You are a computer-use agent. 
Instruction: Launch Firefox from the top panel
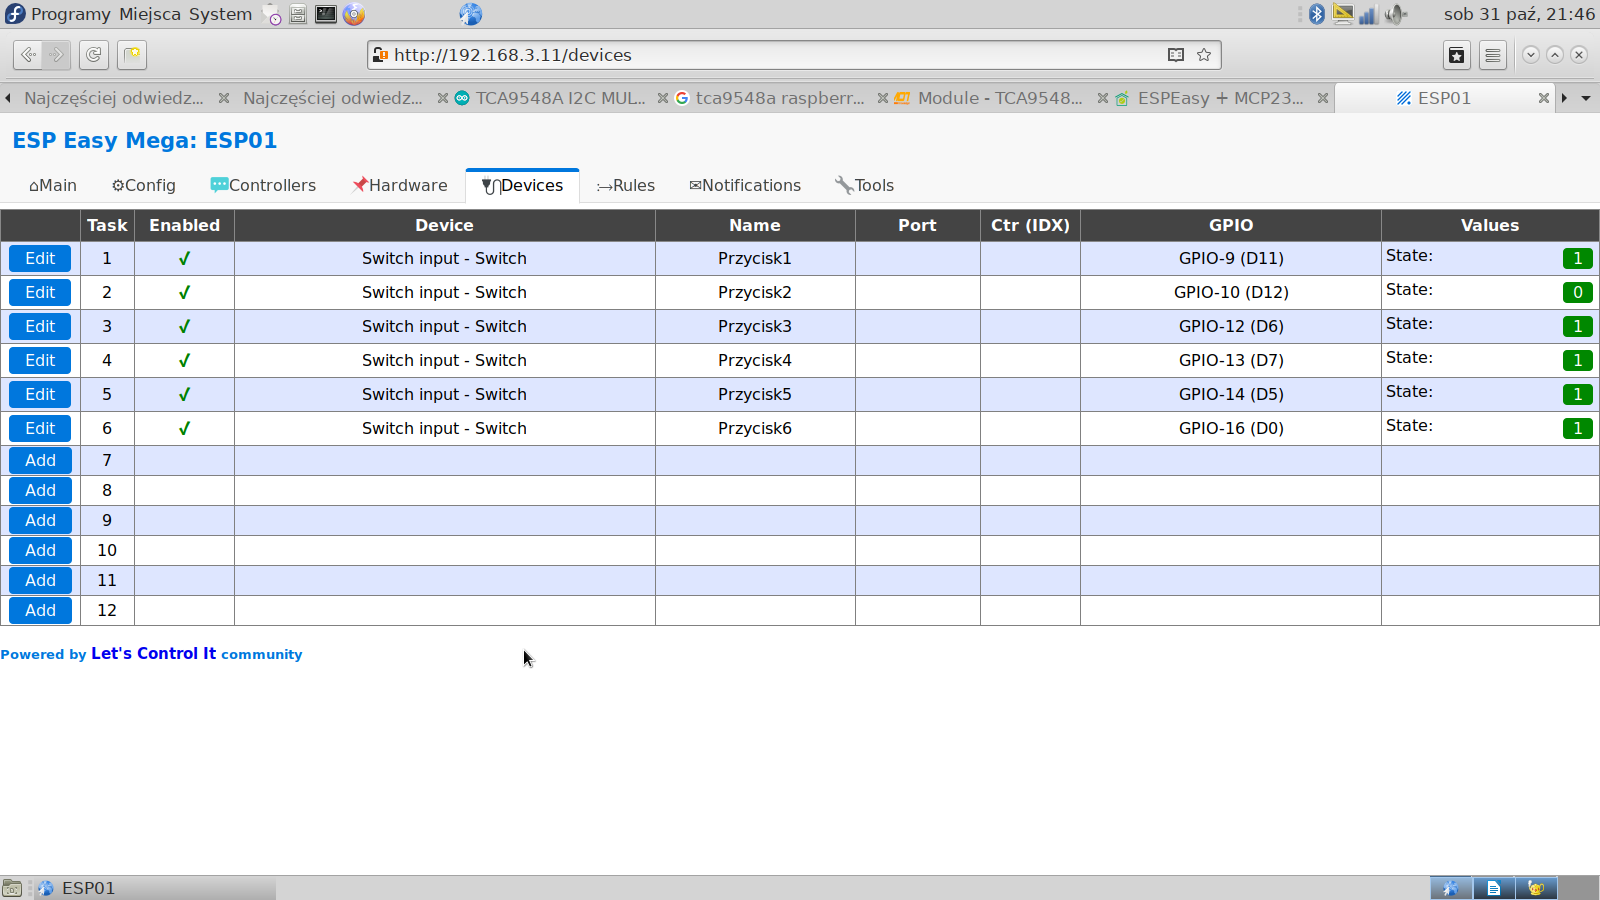[353, 14]
